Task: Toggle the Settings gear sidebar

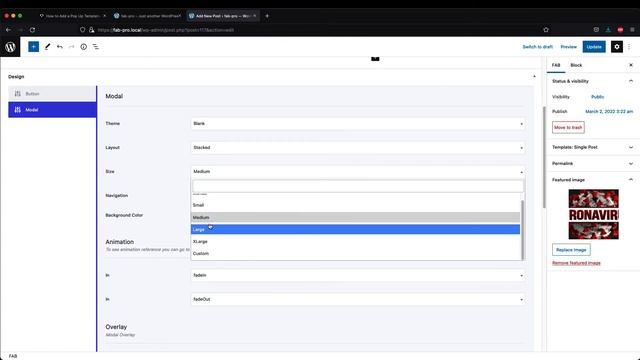Action: [x=617, y=47]
